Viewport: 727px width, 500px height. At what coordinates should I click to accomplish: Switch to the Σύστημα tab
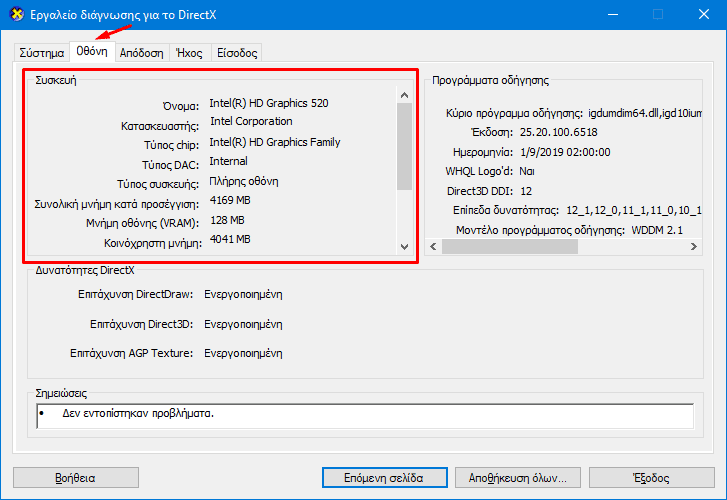[x=42, y=53]
